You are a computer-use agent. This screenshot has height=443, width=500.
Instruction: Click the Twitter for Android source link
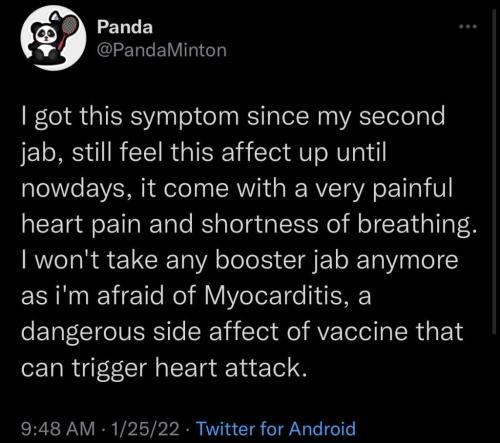pos(276,429)
